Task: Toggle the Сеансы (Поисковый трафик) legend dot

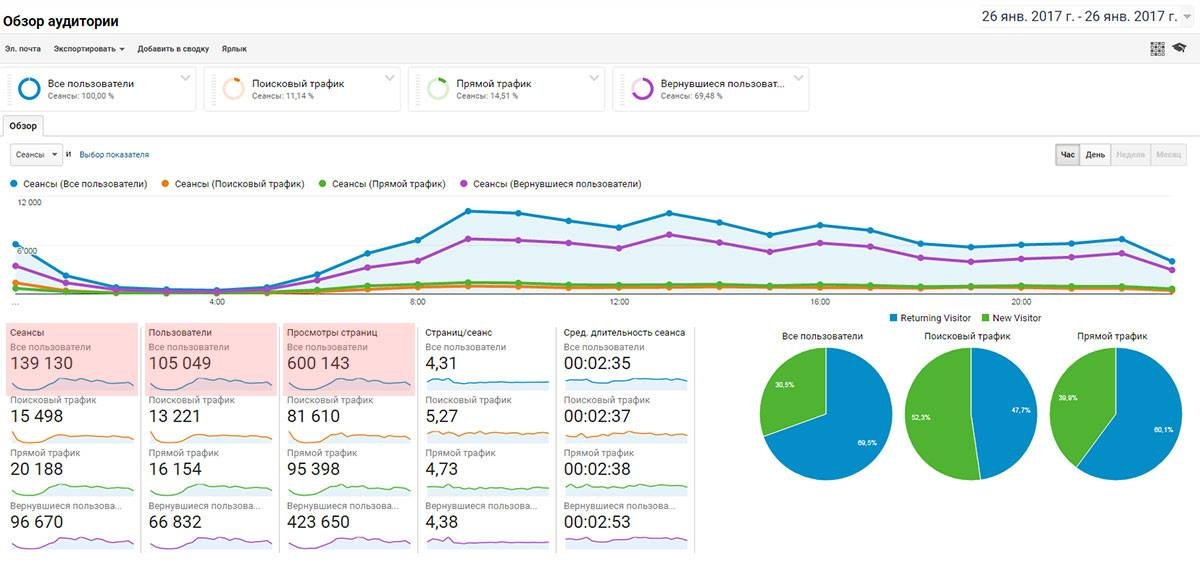Action: (166, 184)
